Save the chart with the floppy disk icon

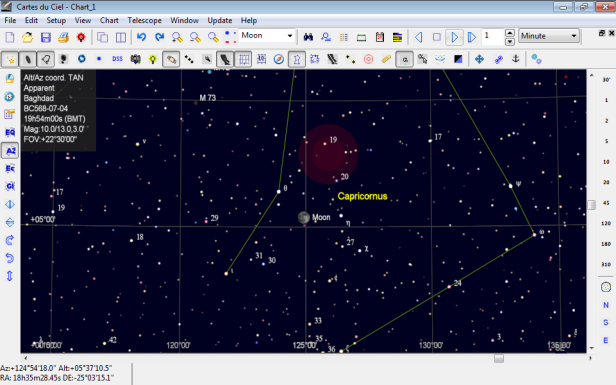(46, 37)
